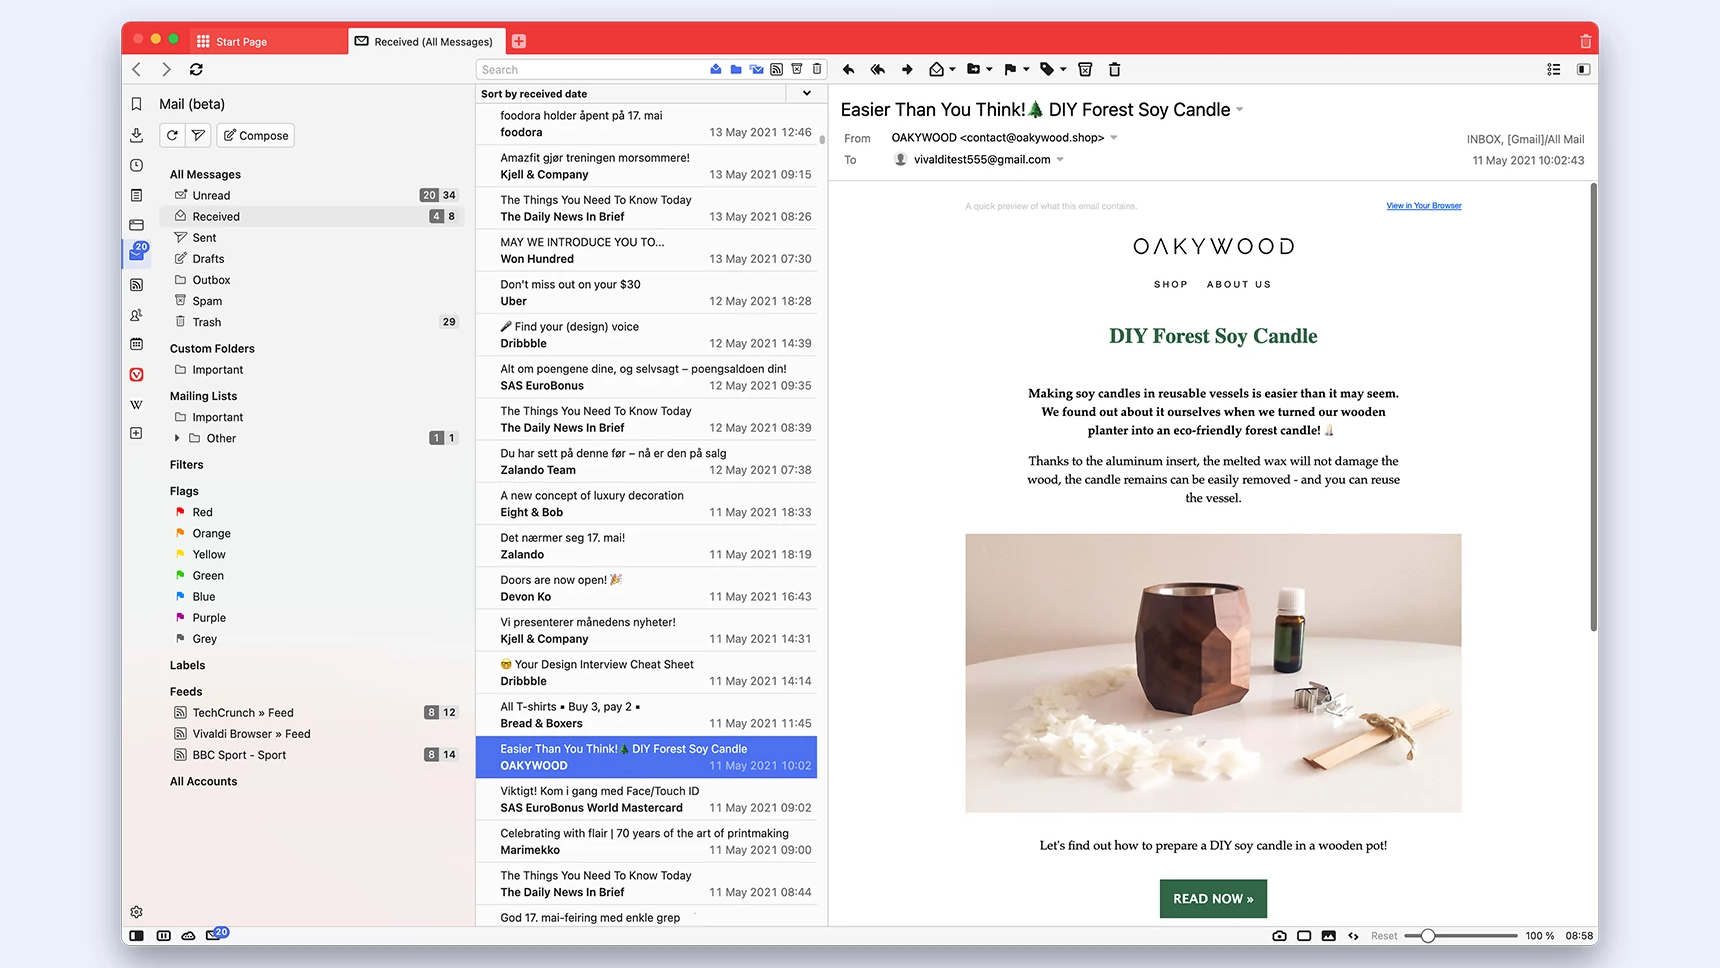Toggle images loading in status bar
This screenshot has width=1720, height=968.
[1328, 936]
